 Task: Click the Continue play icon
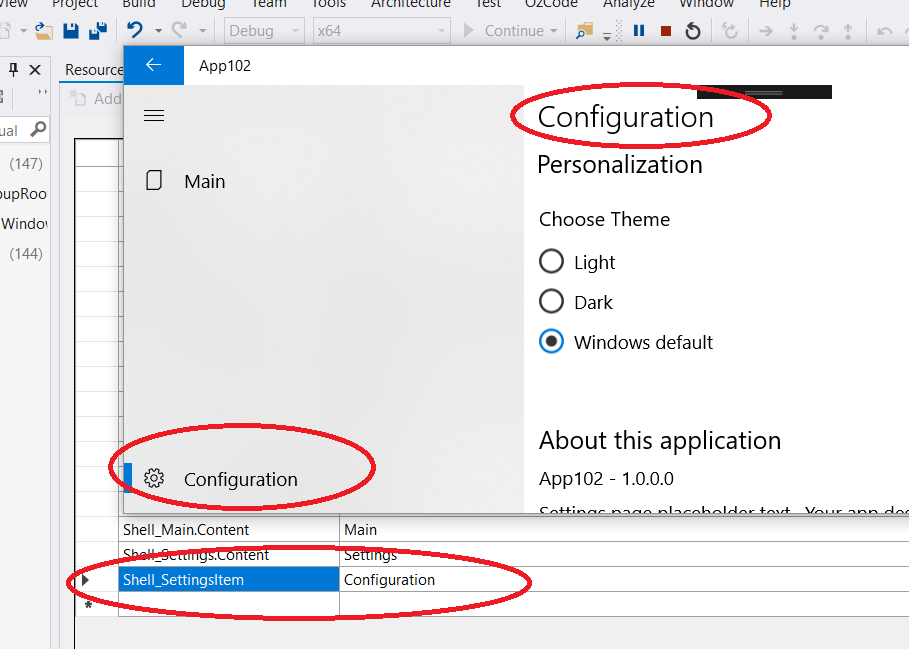(468, 31)
